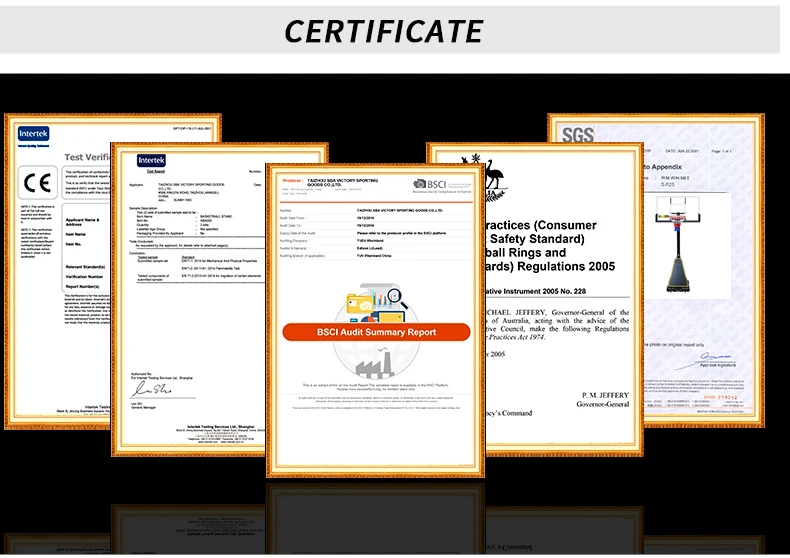Click the 'Verification Number' label
Screen dimensions: 790x558
pyautogui.click(x=84, y=276)
